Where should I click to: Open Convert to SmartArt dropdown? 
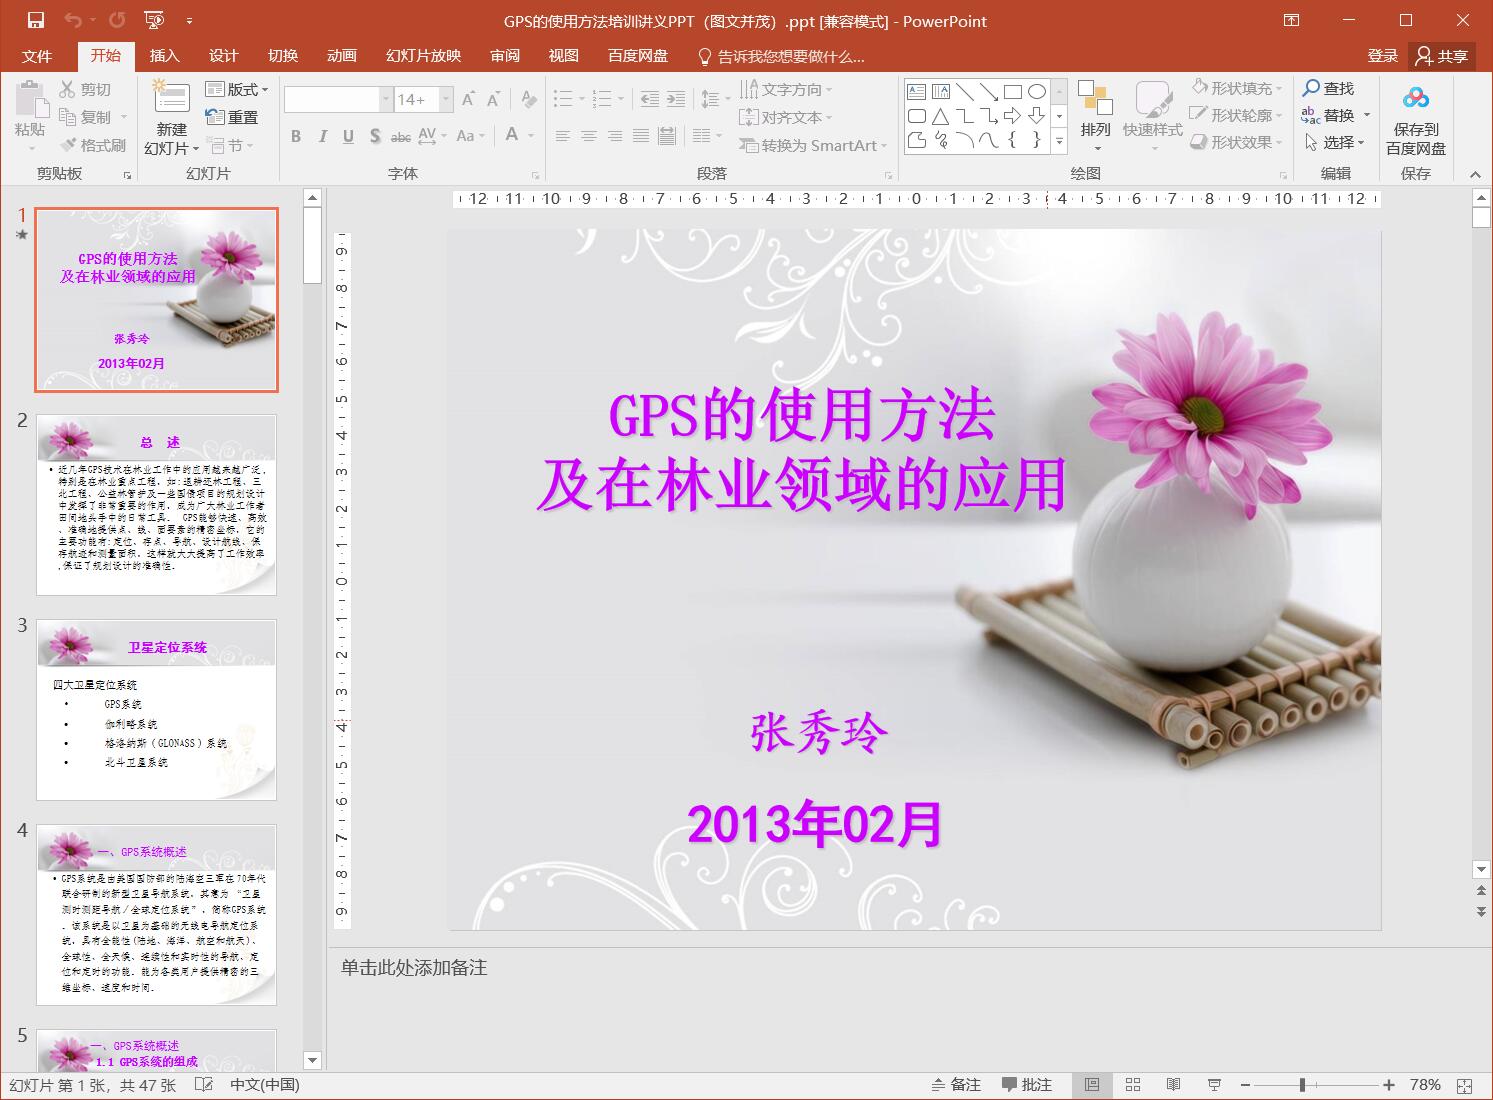[x=814, y=145]
